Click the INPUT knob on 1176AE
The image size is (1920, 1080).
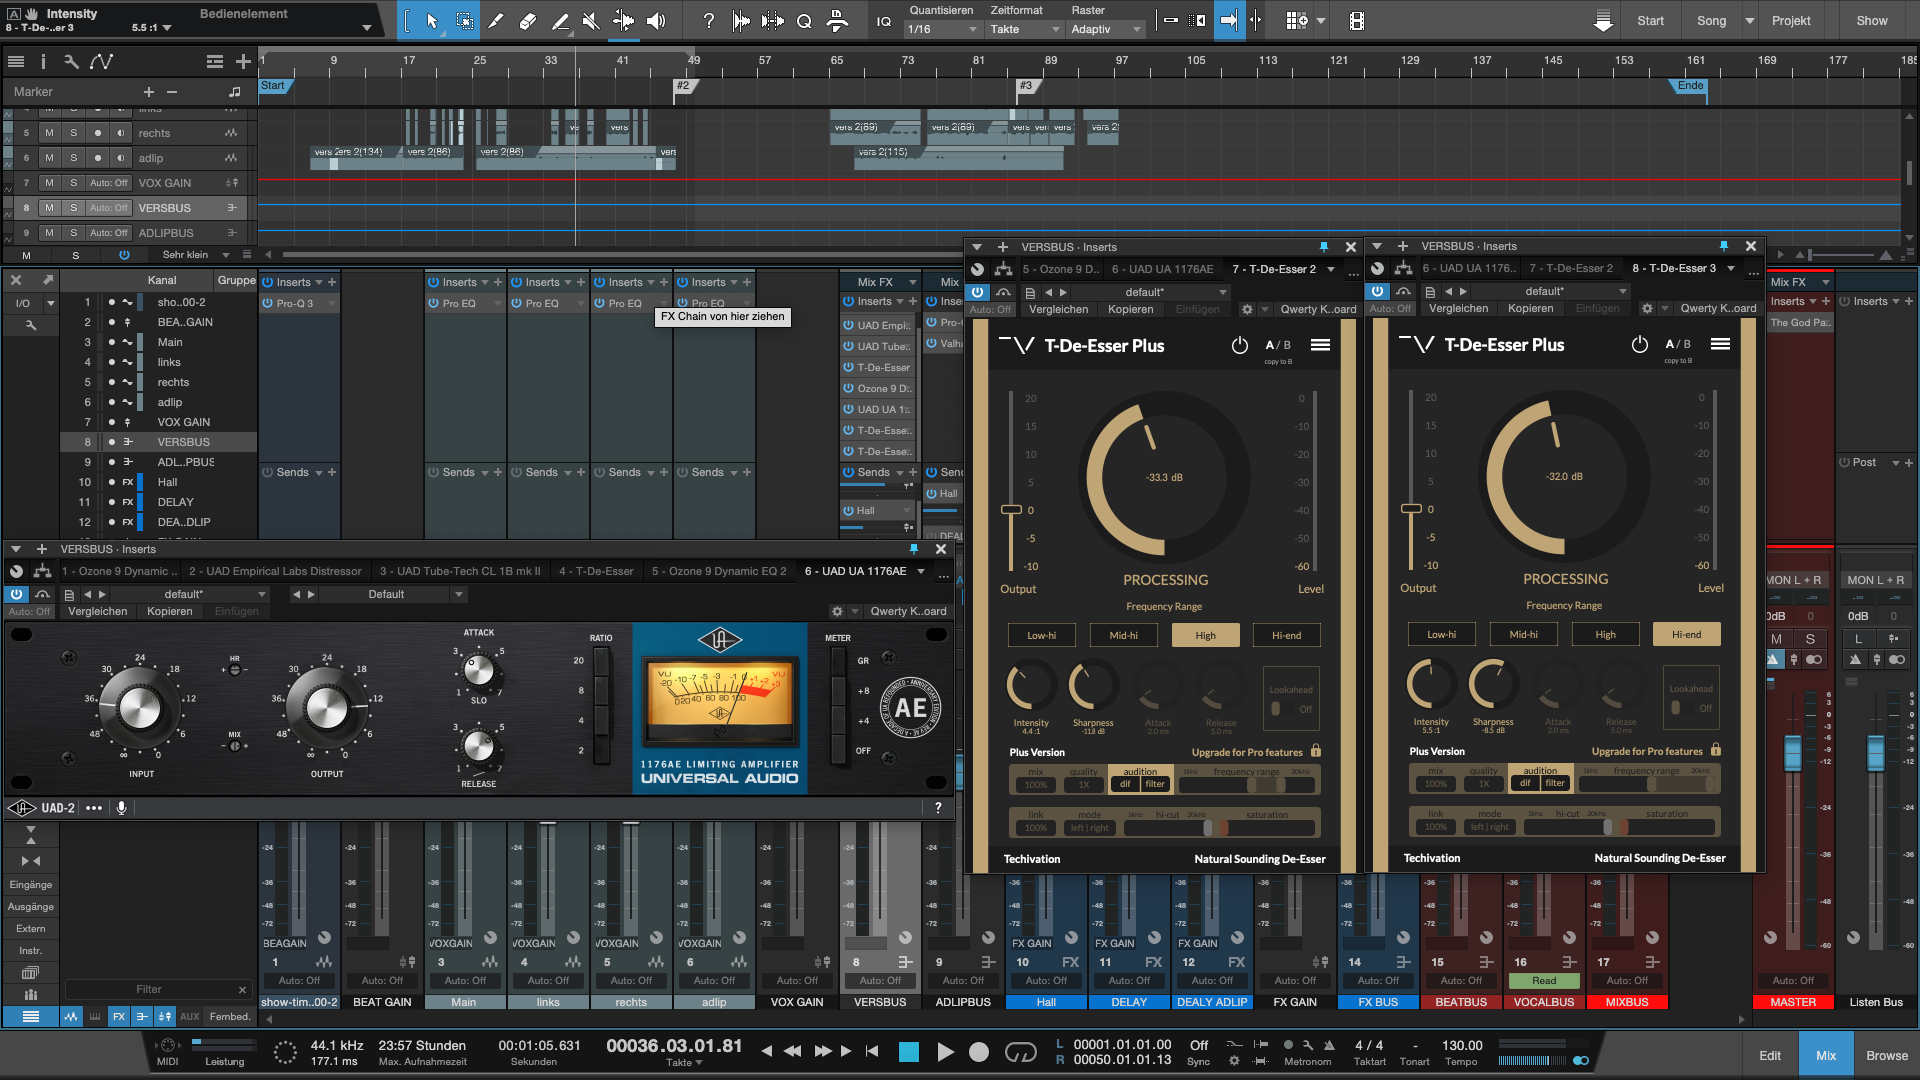140,707
